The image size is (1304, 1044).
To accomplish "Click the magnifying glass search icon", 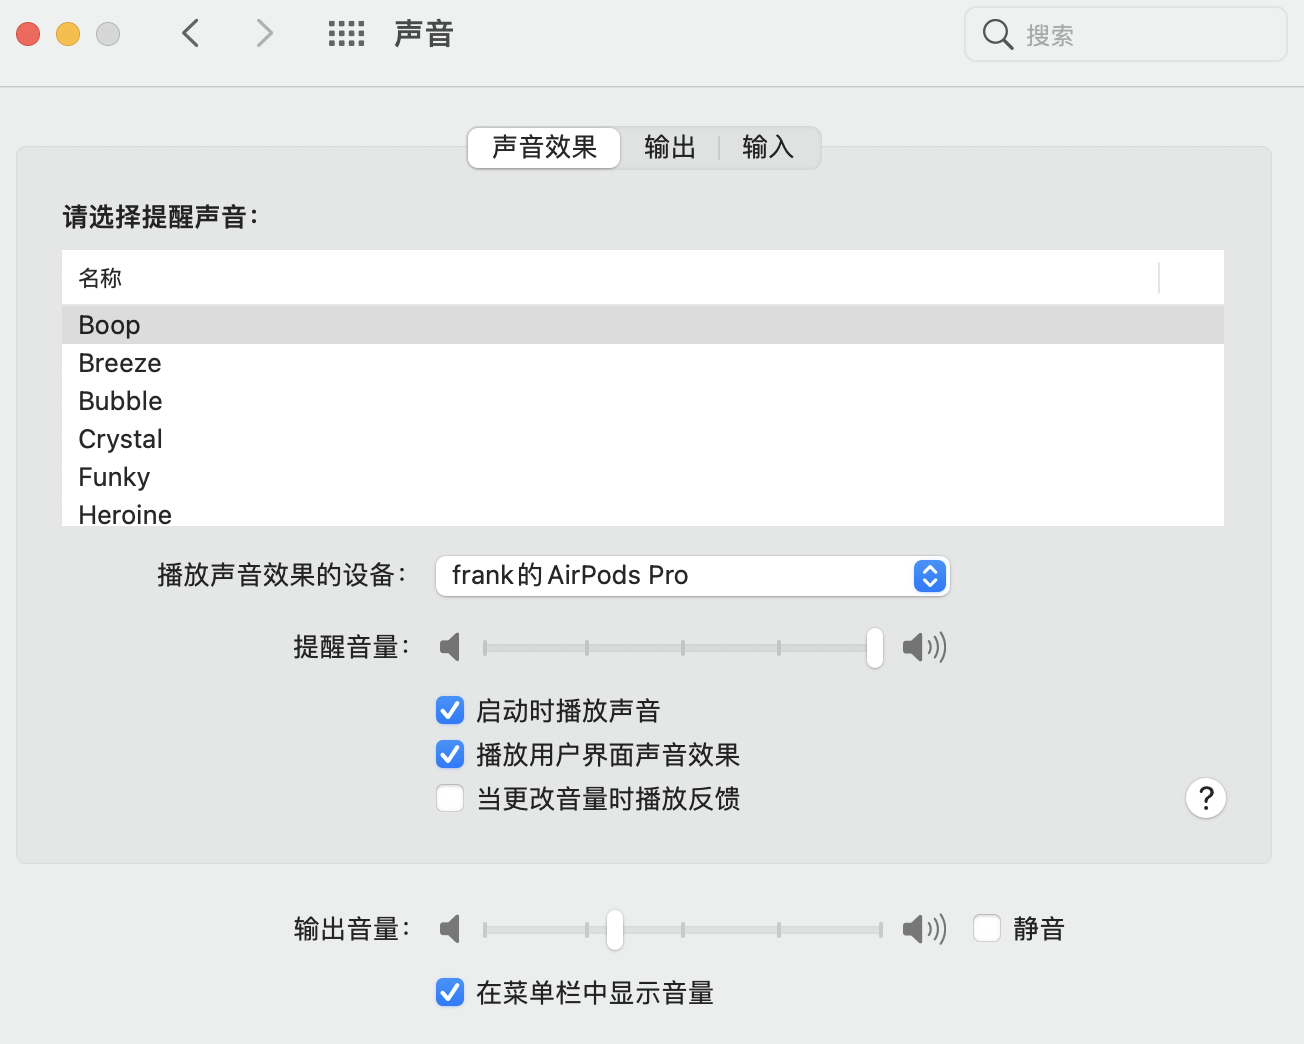I will tap(997, 35).
